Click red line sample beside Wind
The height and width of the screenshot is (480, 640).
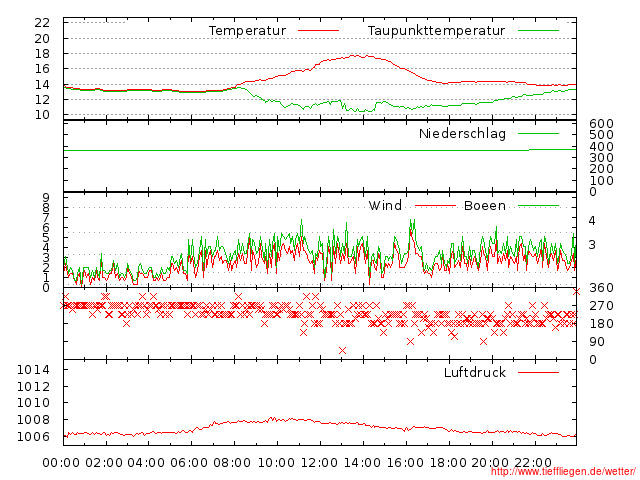(x=435, y=206)
